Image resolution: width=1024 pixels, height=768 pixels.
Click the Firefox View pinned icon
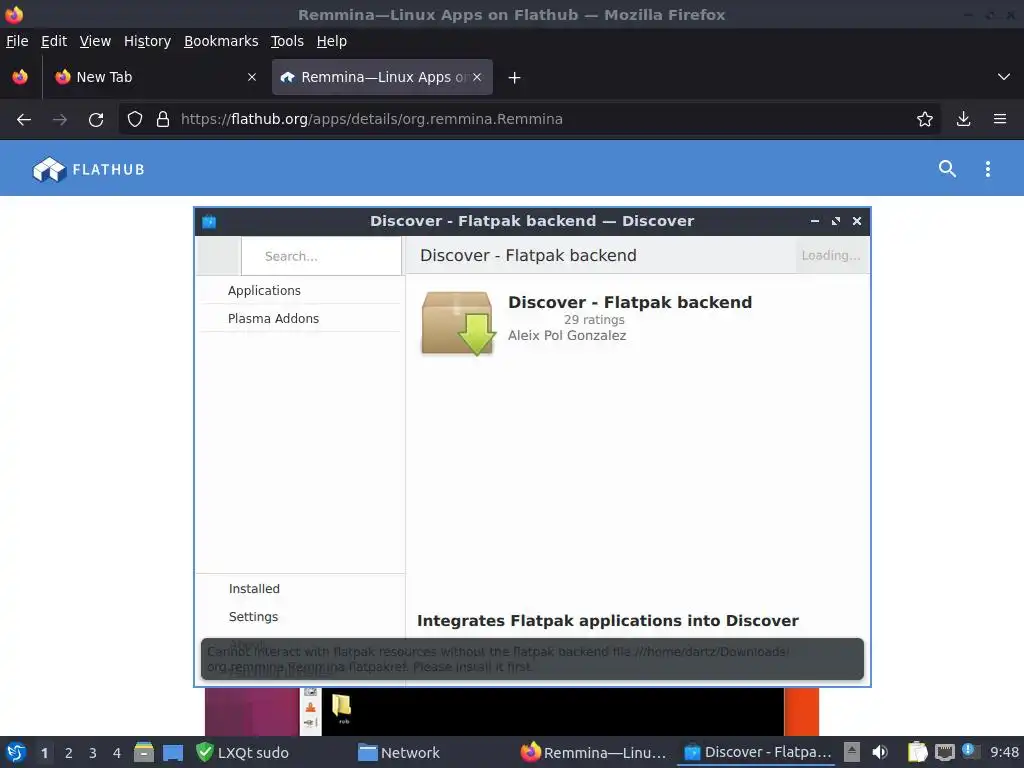pyautogui.click(x=20, y=77)
